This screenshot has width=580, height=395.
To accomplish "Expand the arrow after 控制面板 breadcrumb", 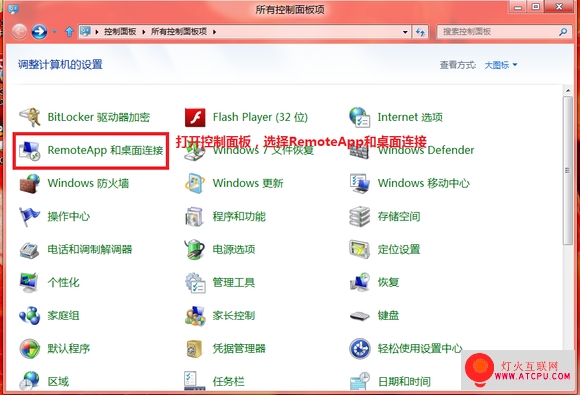I will coord(144,32).
